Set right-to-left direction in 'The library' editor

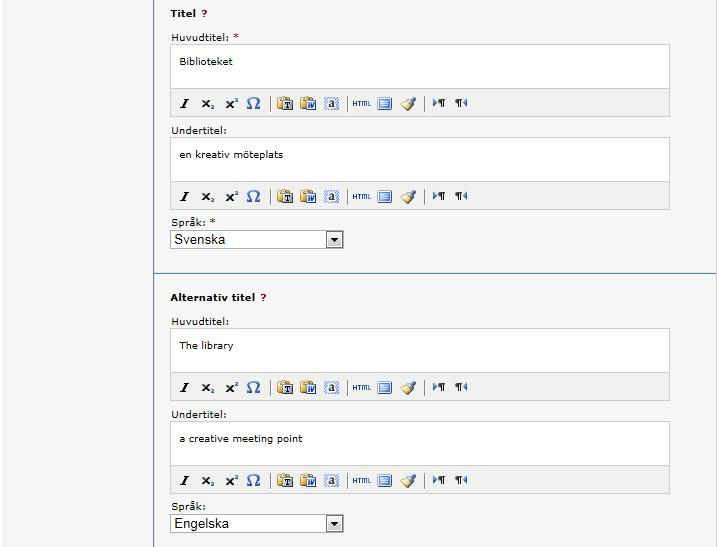(x=461, y=387)
